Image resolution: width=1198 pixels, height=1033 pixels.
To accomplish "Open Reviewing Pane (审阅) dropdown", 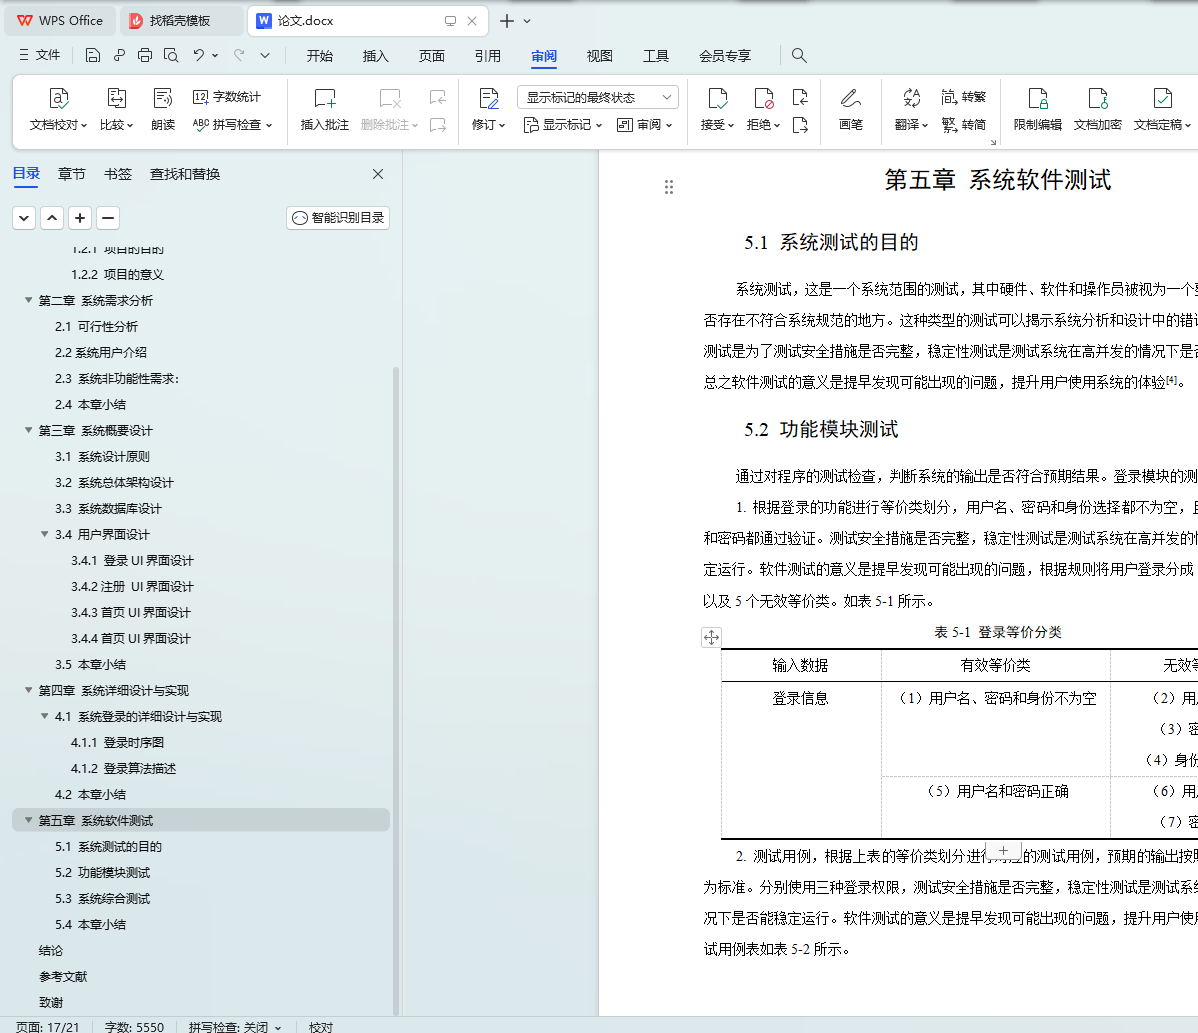I will (x=644, y=125).
